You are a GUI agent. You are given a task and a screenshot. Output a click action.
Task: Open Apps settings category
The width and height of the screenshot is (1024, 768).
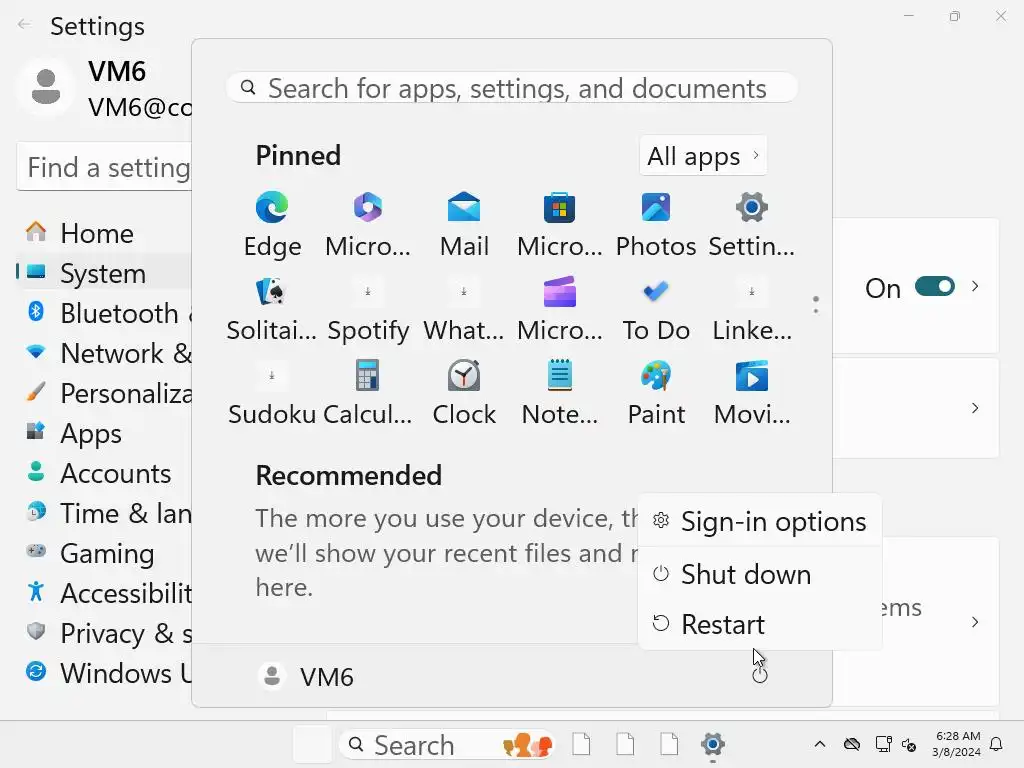click(104, 433)
